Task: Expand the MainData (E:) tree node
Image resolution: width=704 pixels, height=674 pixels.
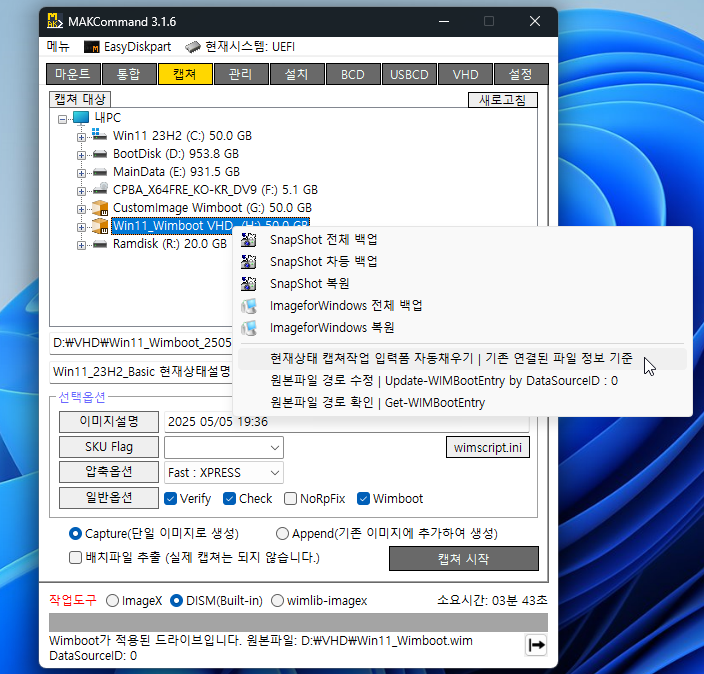Action: tap(81, 173)
